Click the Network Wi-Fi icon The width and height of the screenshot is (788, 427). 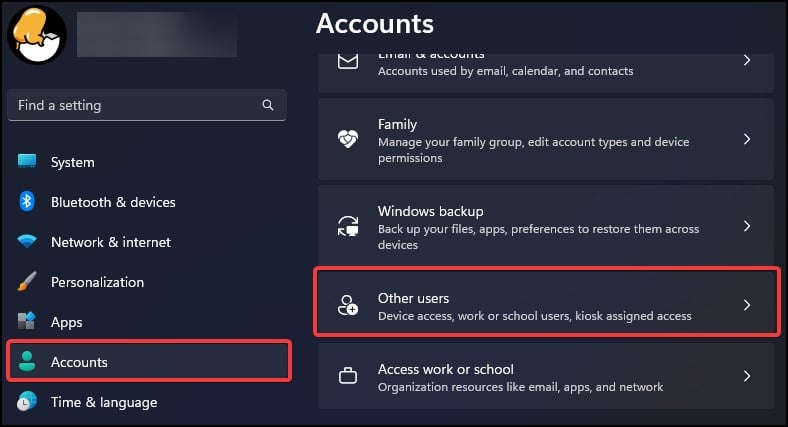[27, 242]
